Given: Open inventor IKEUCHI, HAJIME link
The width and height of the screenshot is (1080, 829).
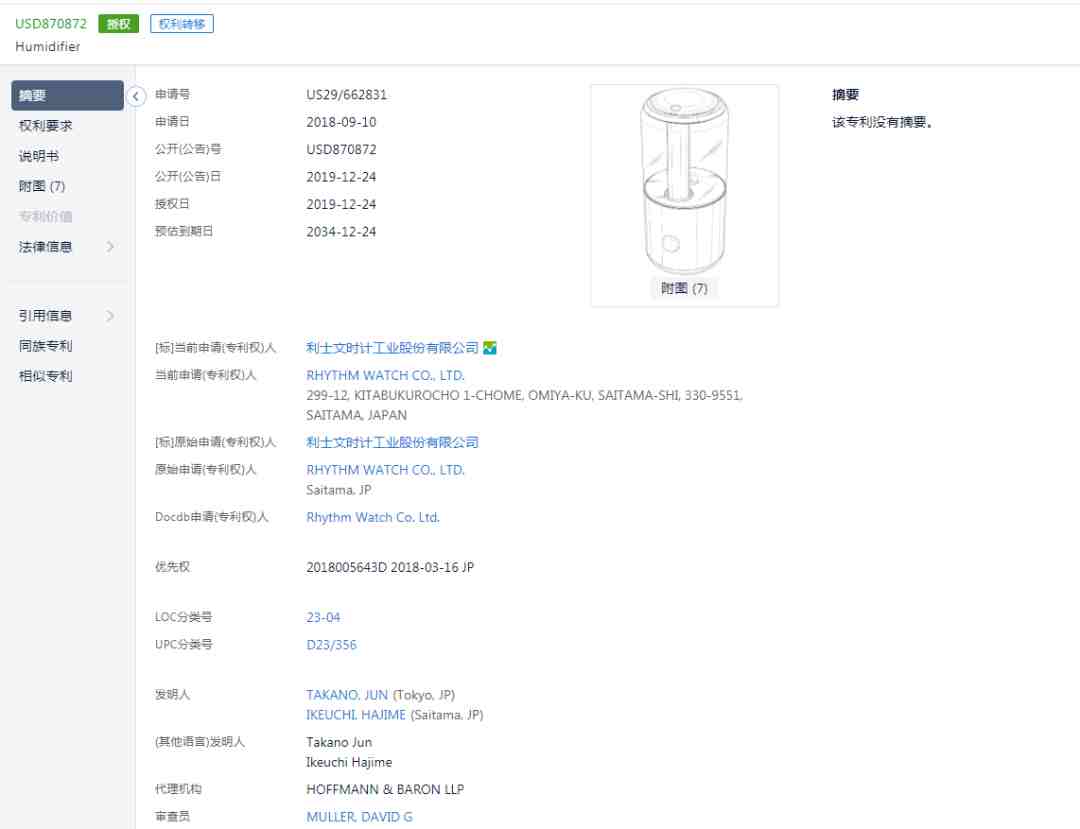Looking at the screenshot, I should click(x=356, y=715).
